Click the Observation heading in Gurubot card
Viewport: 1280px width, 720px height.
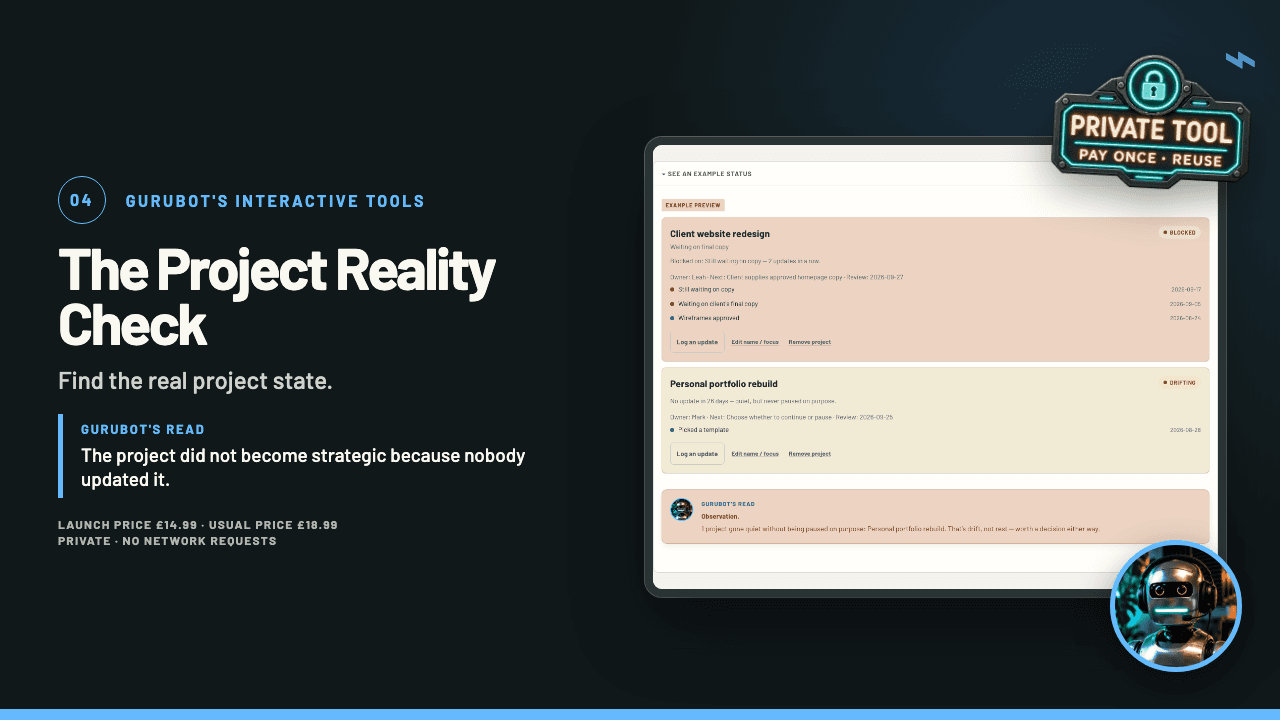pos(719,516)
